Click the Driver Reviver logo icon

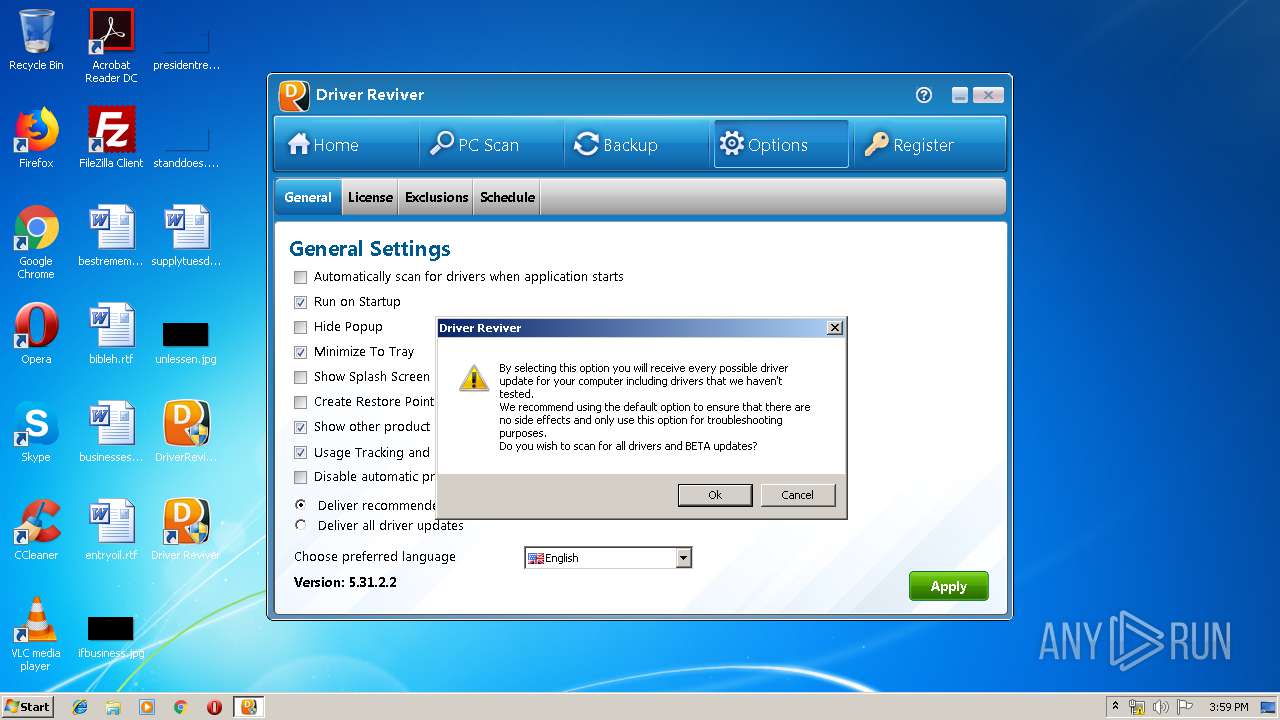pyautogui.click(x=293, y=95)
